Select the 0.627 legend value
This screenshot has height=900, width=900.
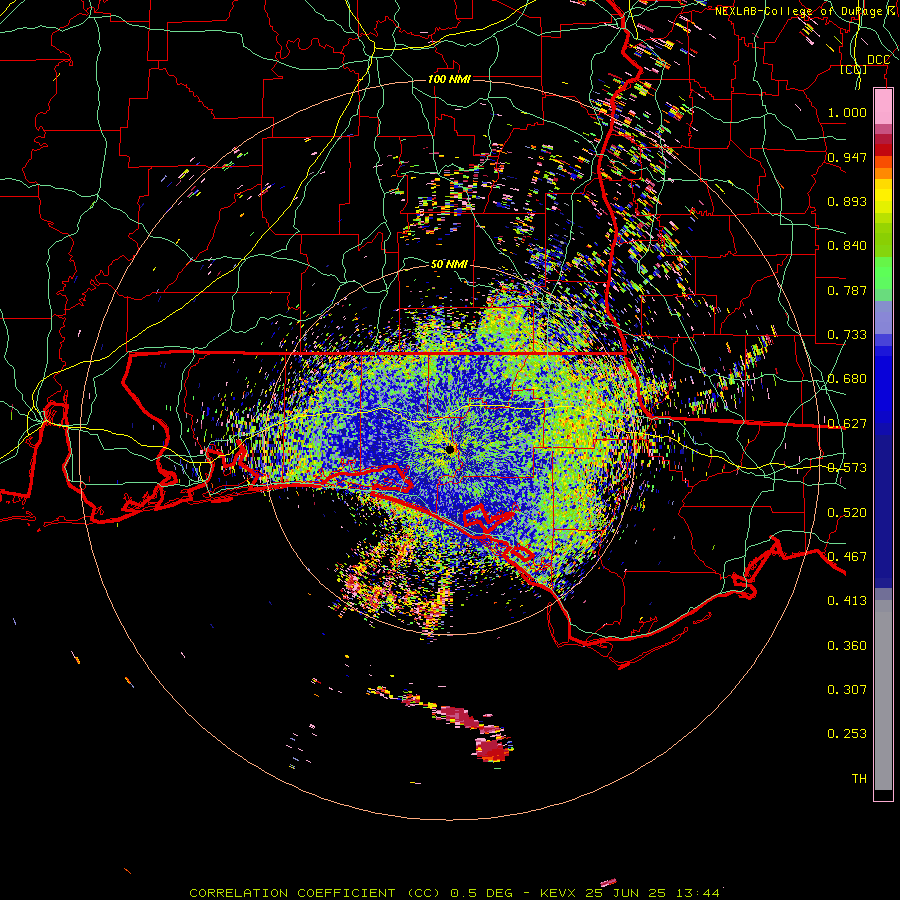pos(847,423)
